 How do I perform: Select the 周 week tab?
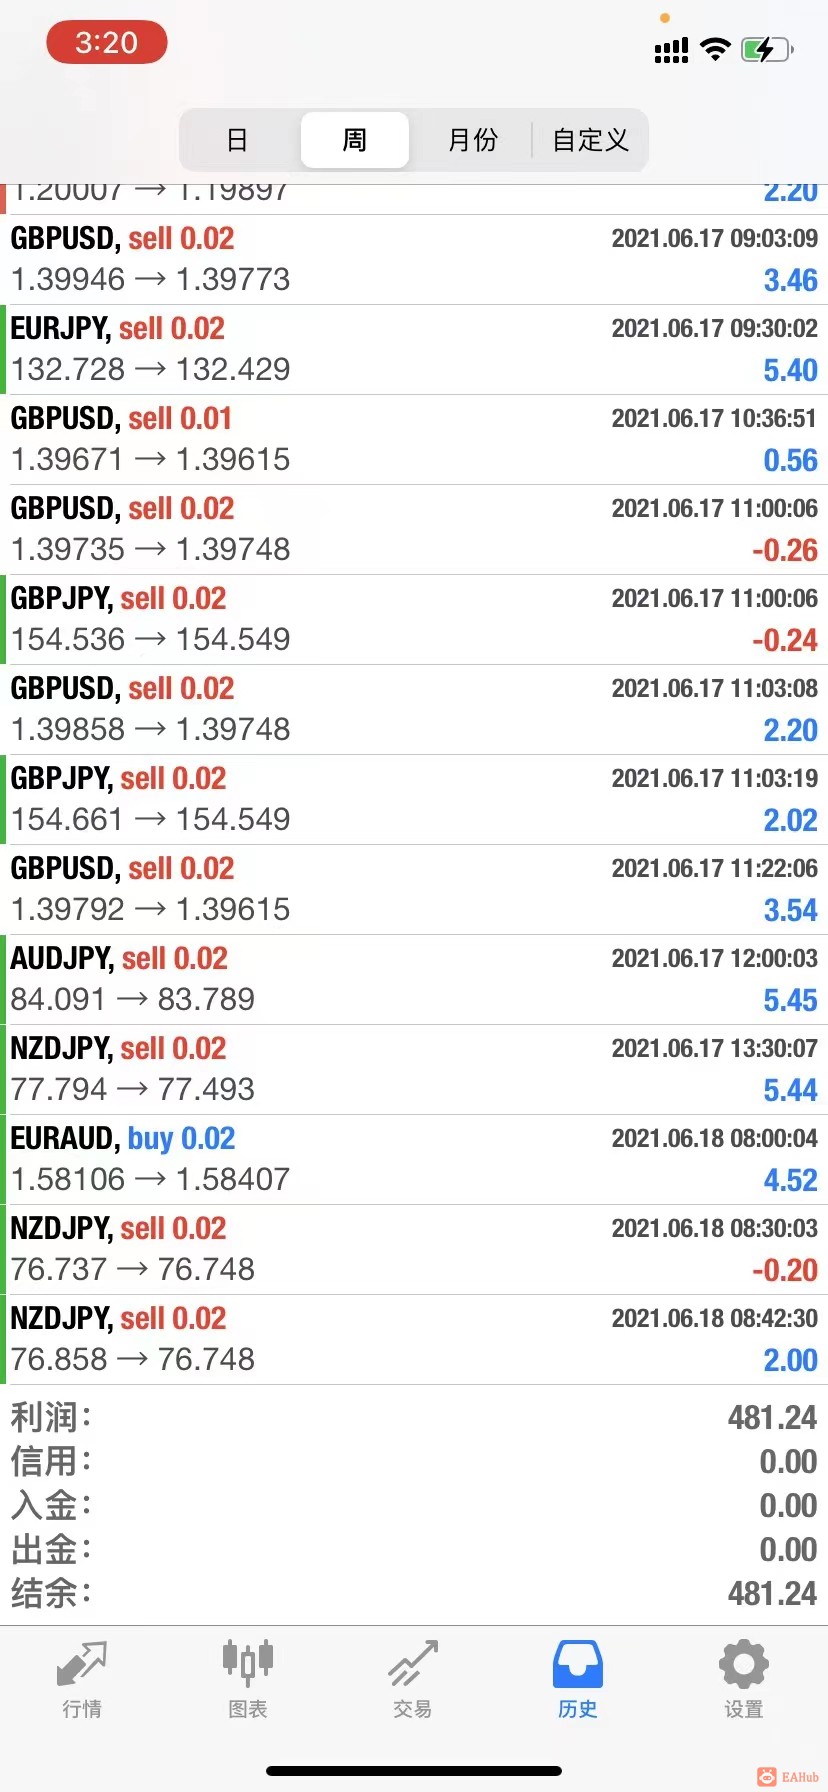[354, 140]
